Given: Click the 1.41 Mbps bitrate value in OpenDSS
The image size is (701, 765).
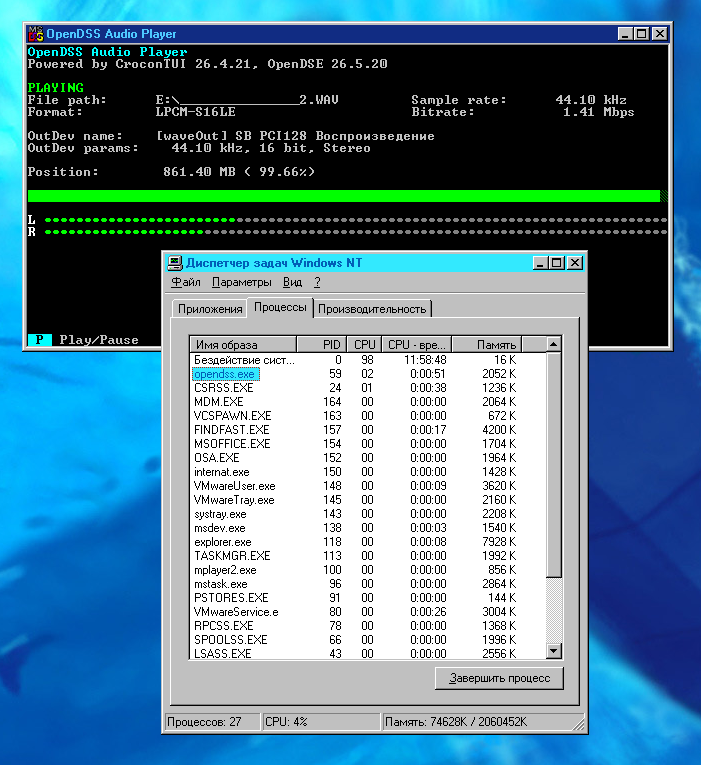Looking at the screenshot, I should pyautogui.click(x=599, y=112).
